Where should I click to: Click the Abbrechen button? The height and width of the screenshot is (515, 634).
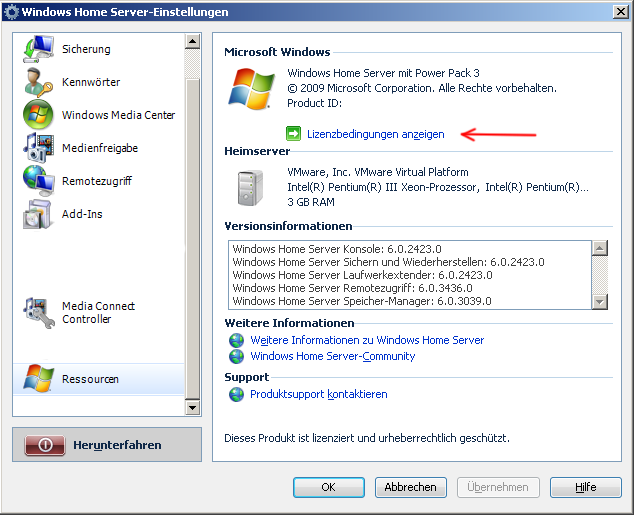411,487
